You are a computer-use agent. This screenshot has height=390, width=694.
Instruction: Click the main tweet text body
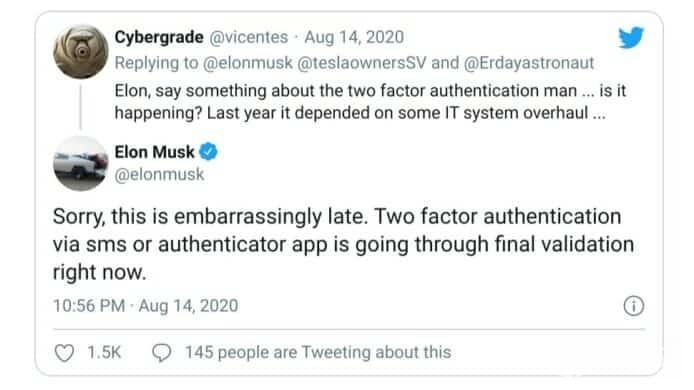click(343, 244)
